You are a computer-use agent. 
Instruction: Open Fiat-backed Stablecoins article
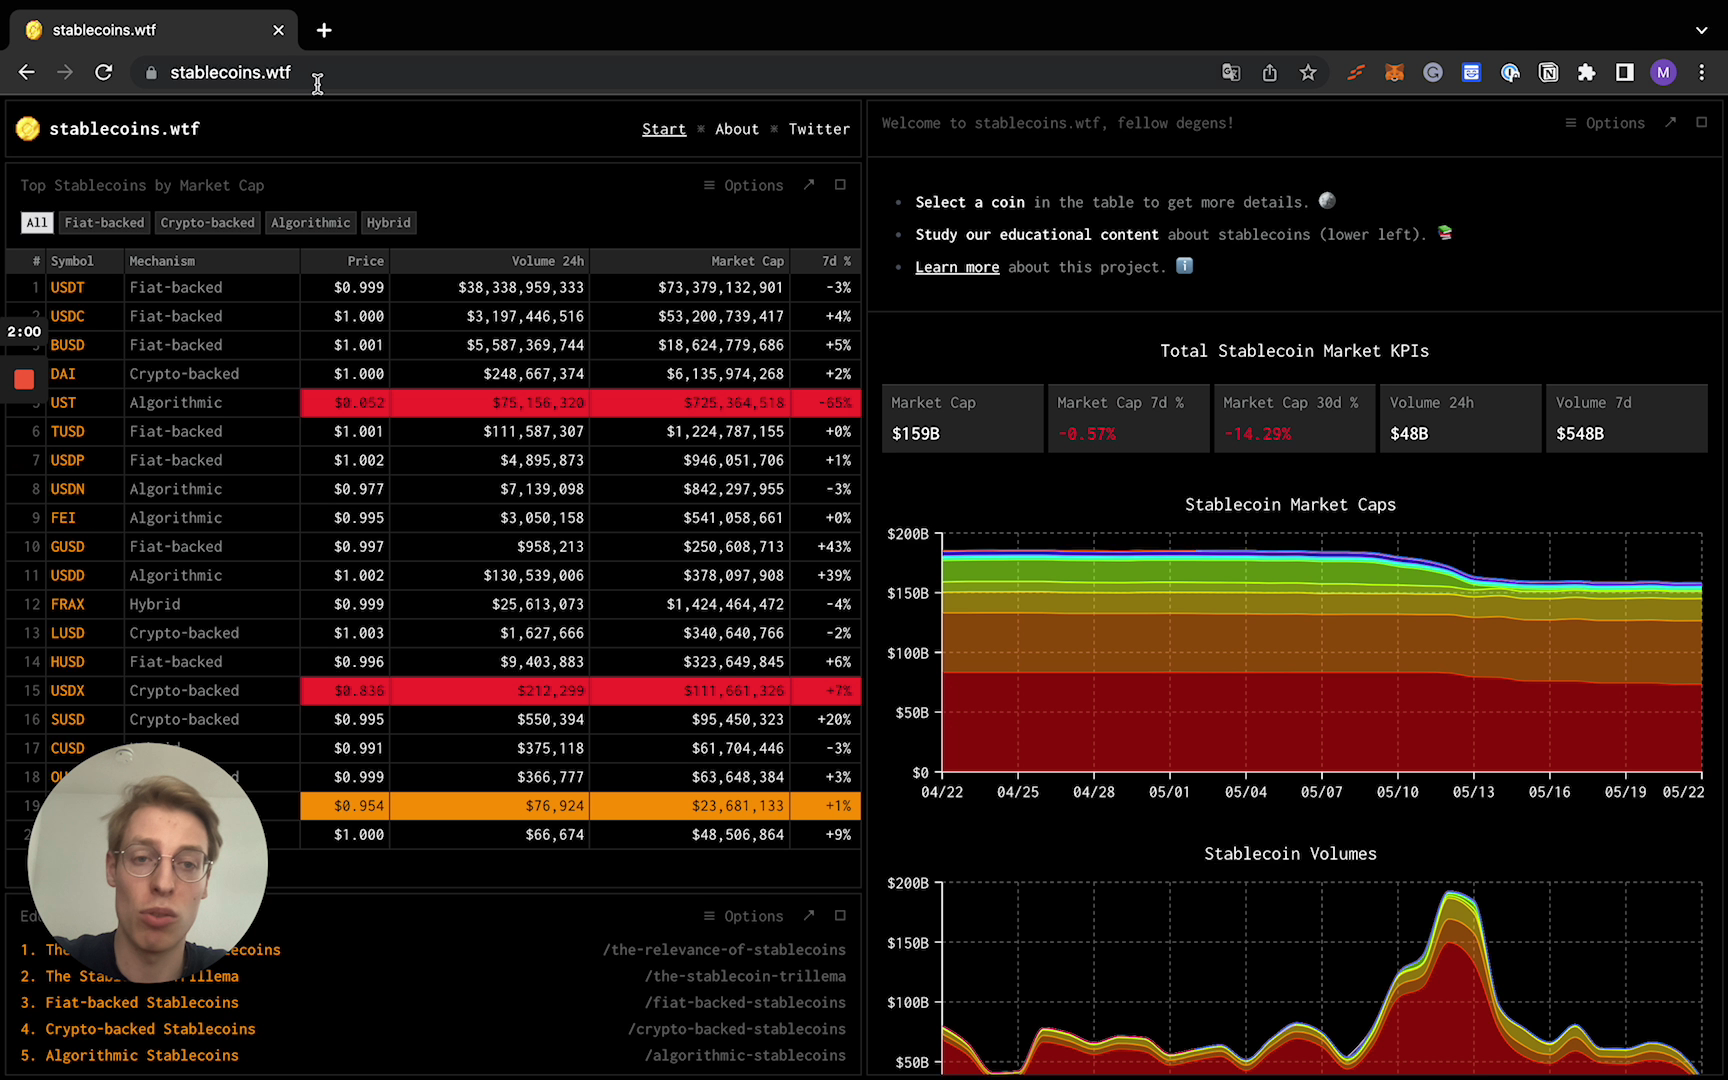click(142, 1002)
